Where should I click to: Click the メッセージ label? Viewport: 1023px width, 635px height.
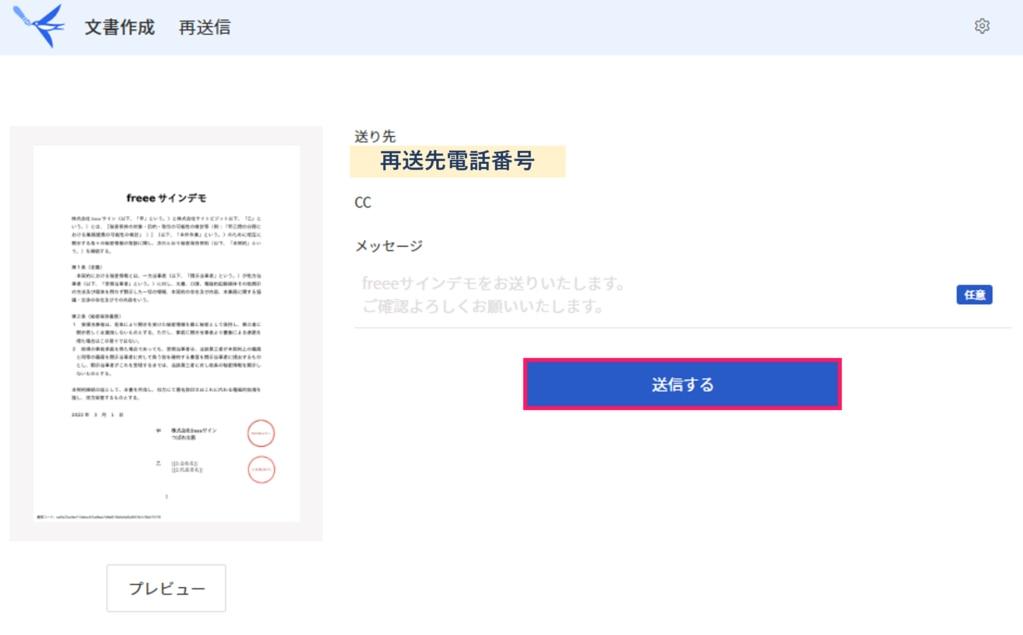[389, 246]
